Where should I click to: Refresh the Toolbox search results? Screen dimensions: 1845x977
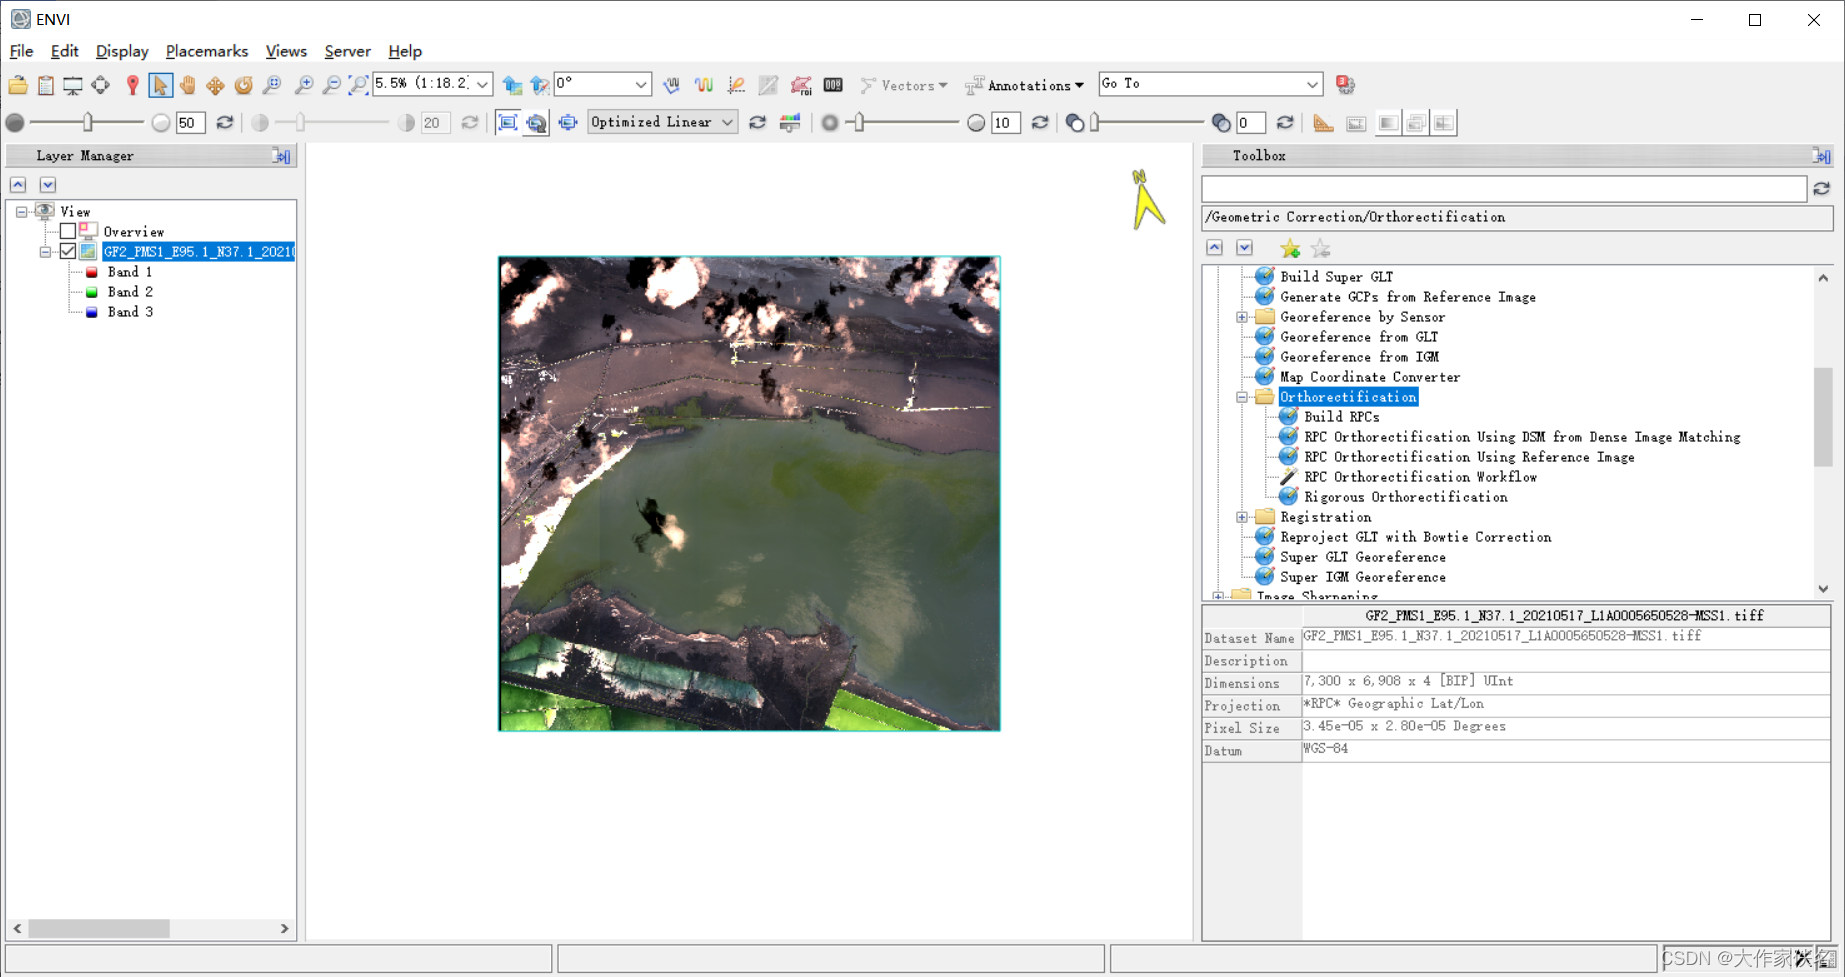pos(1822,188)
